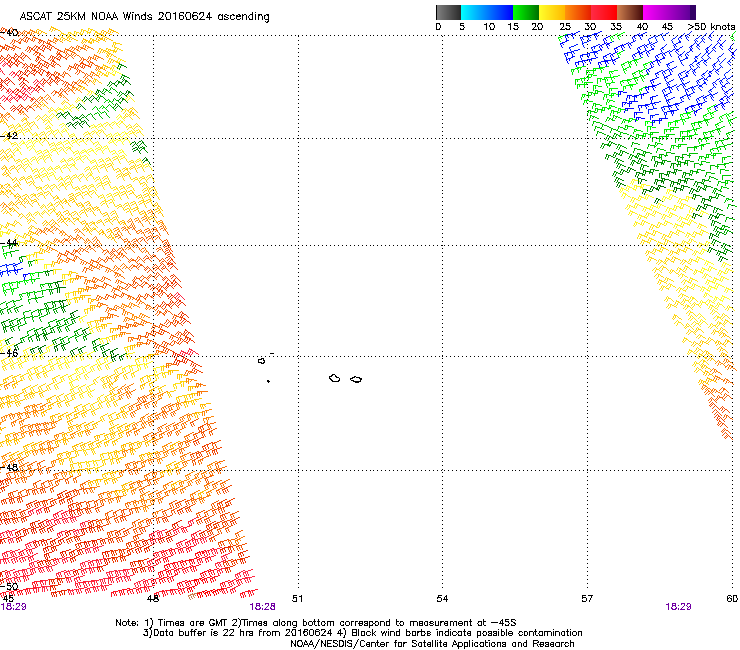This screenshot has height=650, width=740.
Task: Click the purple "18:28" time label
Action: 262,607
